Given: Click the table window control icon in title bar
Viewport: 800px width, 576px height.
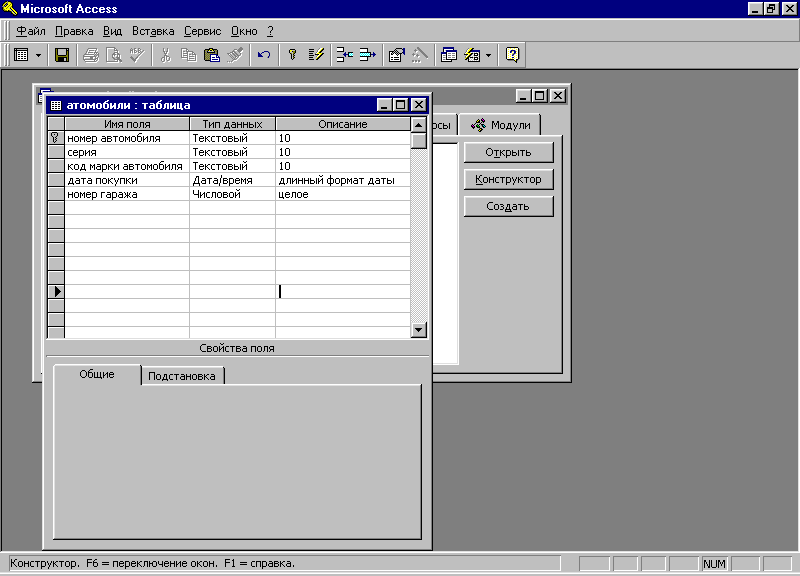Looking at the screenshot, I should coord(56,105).
